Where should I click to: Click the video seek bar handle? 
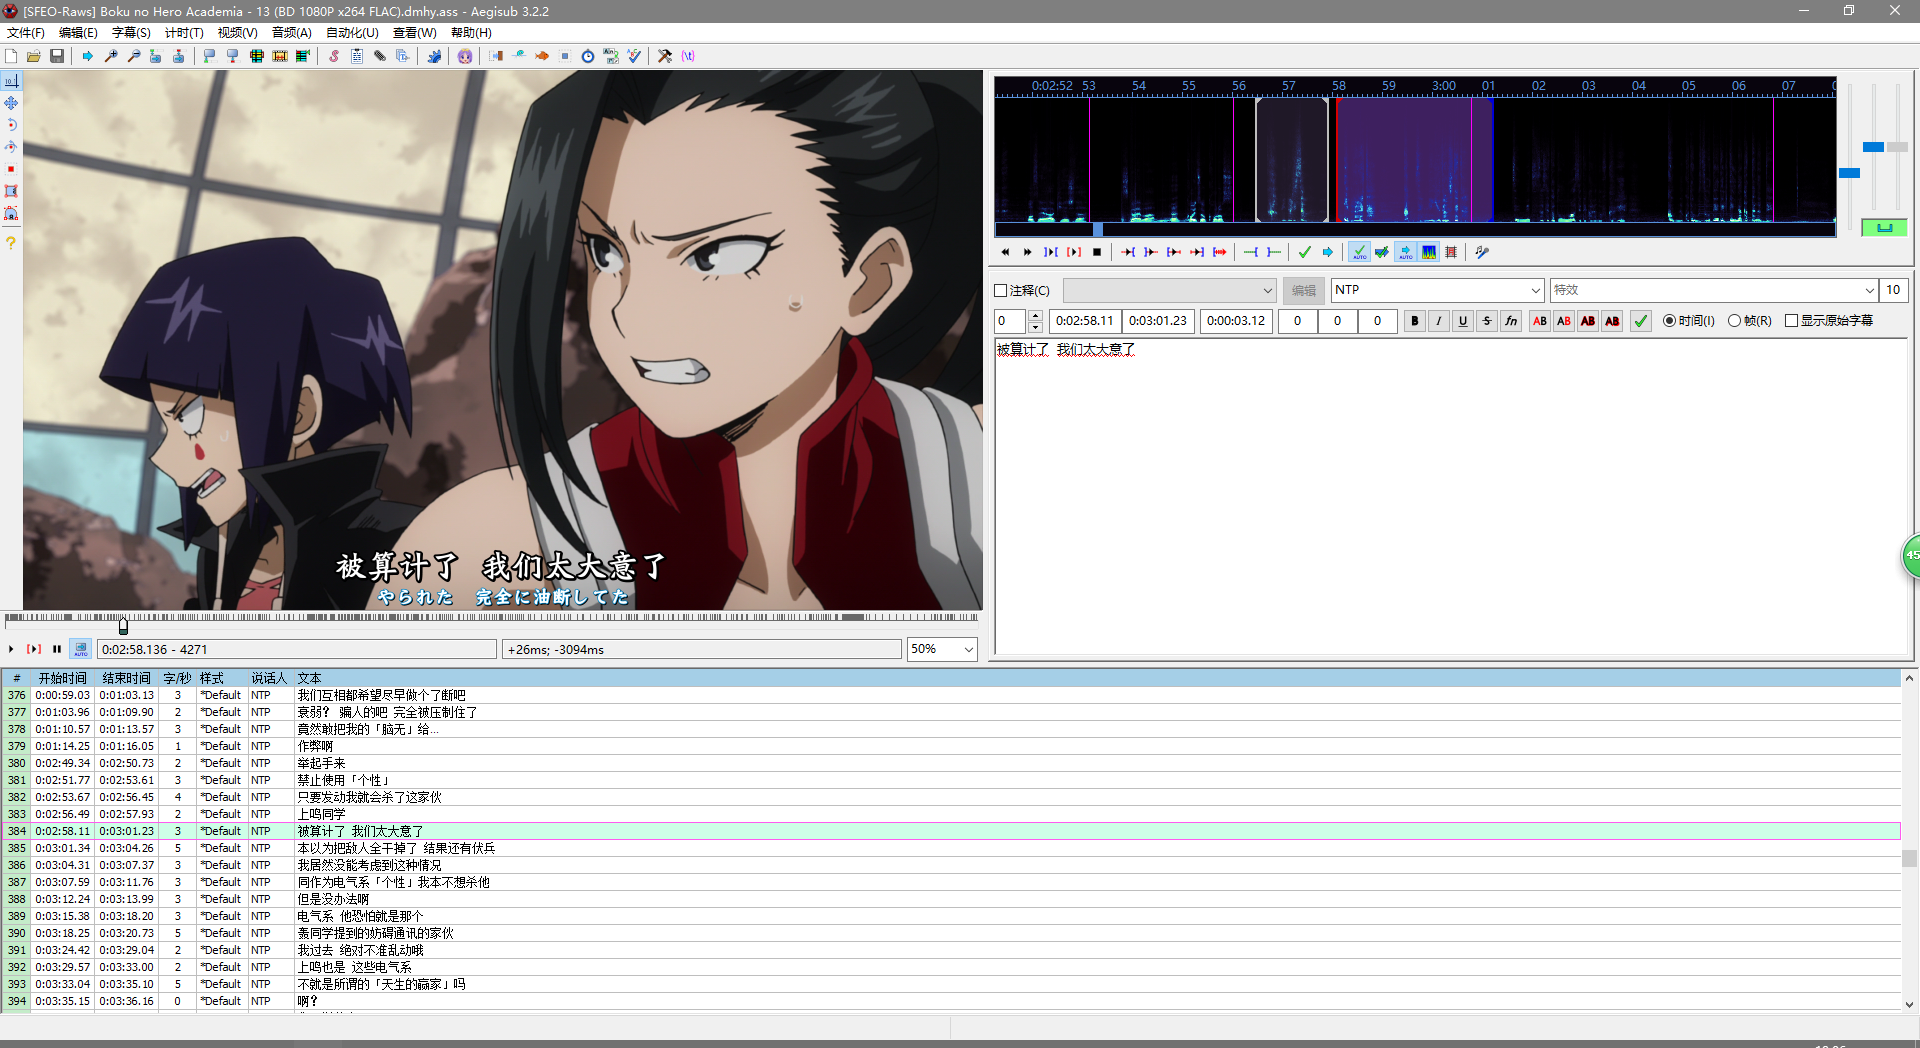click(123, 627)
